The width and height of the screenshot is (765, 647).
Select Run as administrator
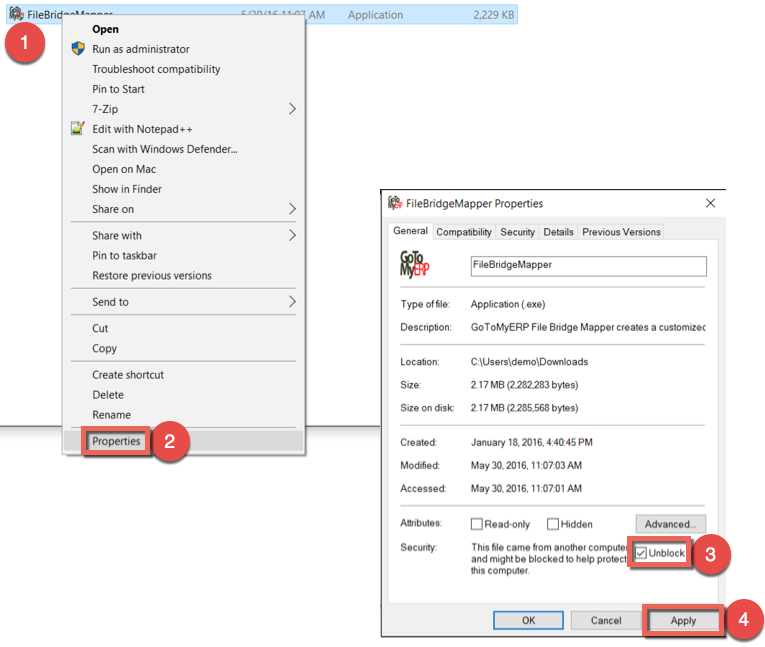(141, 49)
